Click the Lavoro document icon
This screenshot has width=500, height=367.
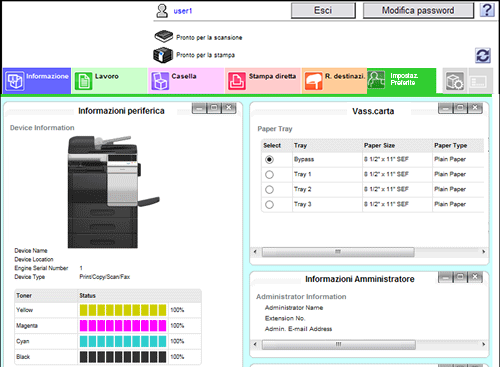[83, 81]
